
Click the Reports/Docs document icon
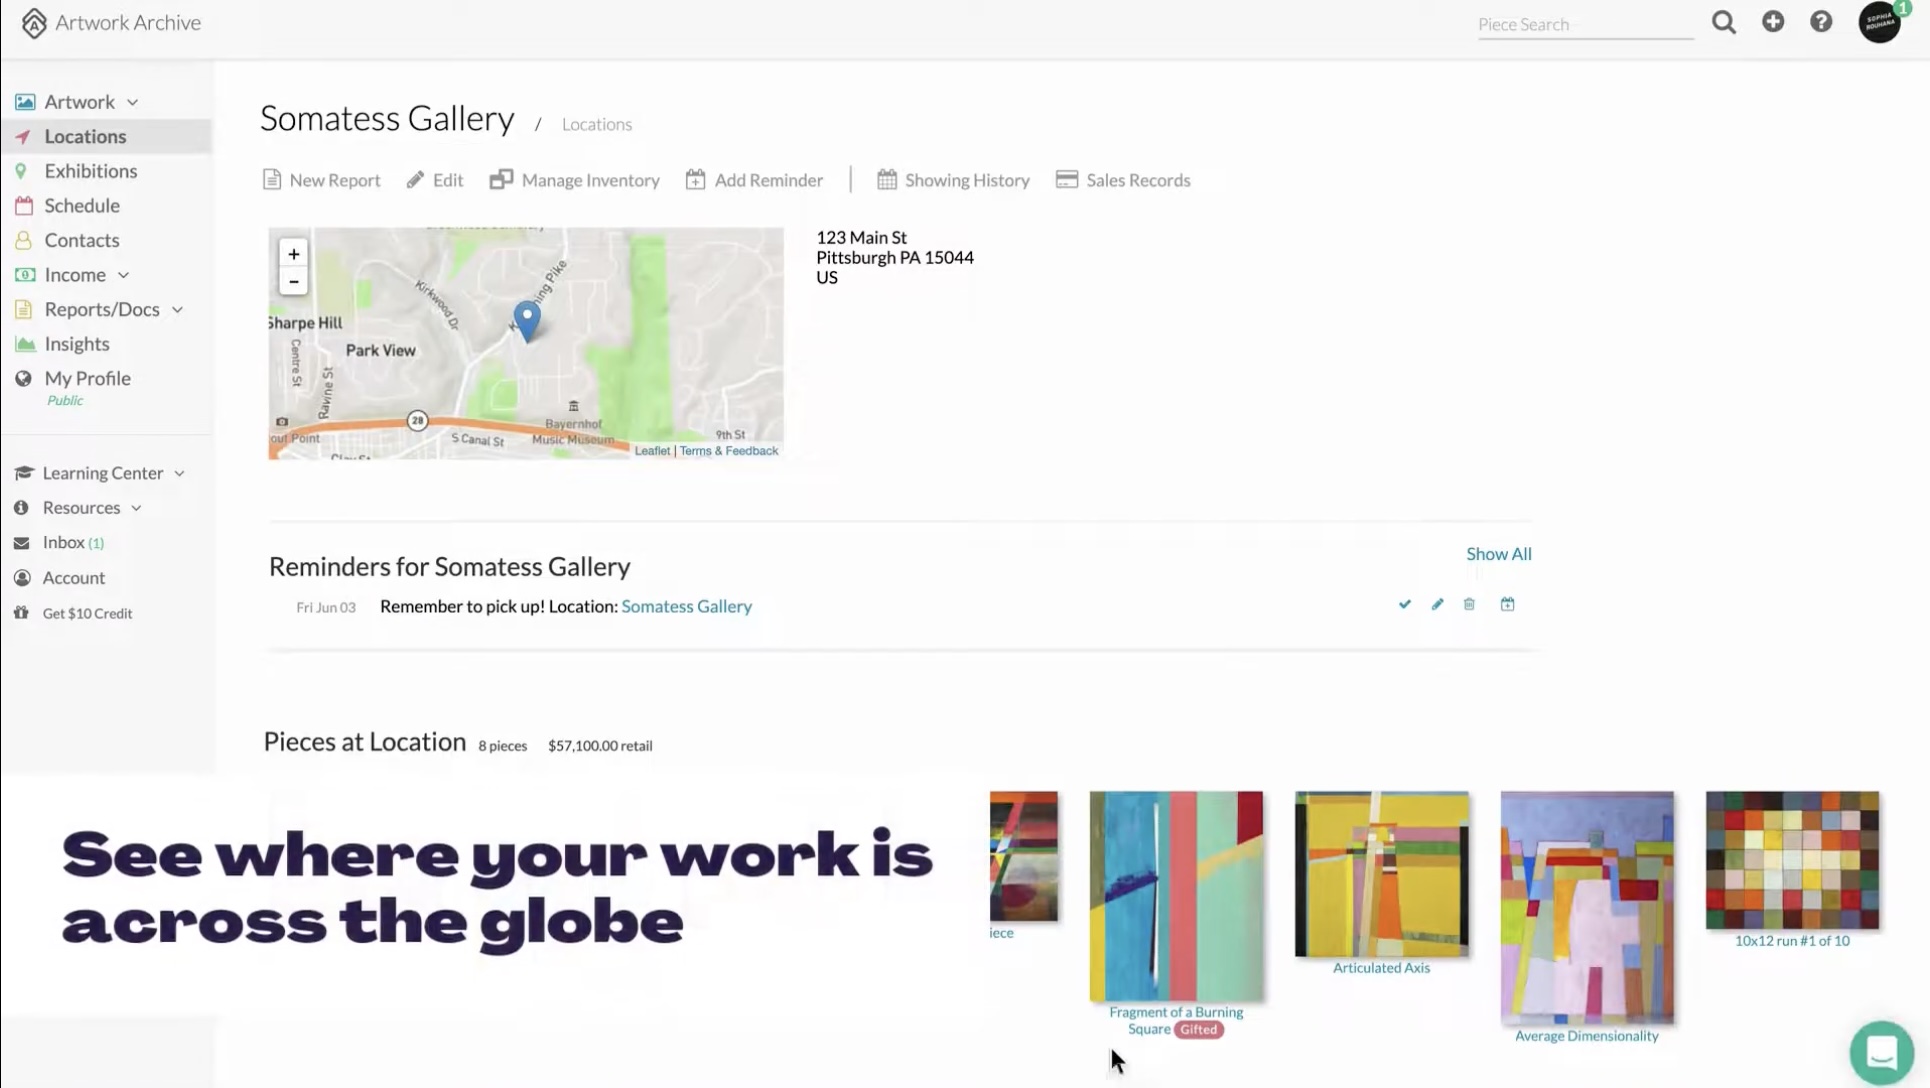[23, 310]
